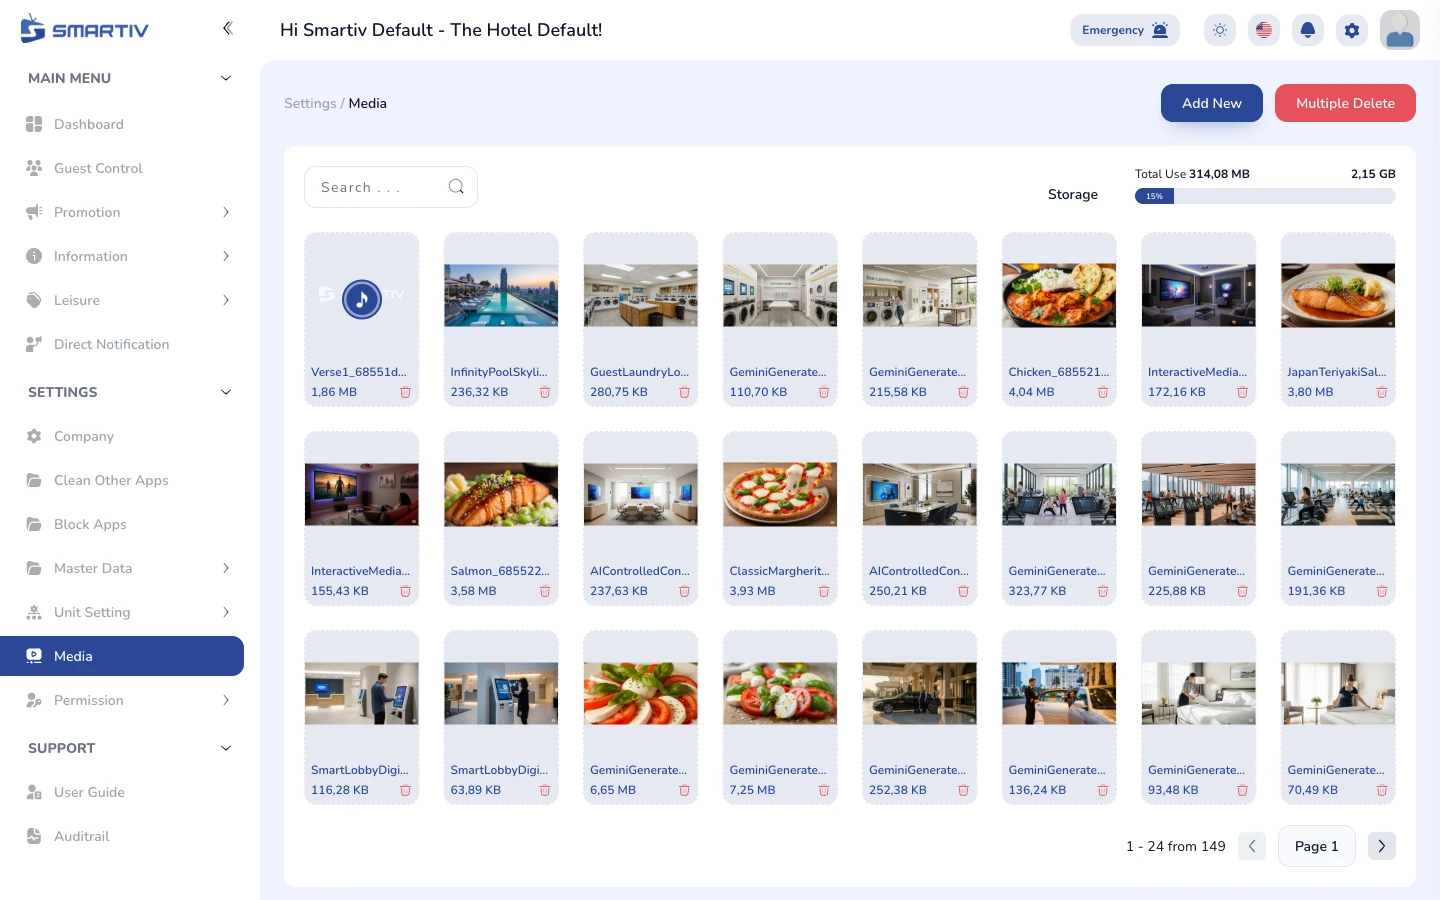The width and height of the screenshot is (1440, 900).
Task: Open Clean Other Apps menu item
Action: [x=122, y=480]
